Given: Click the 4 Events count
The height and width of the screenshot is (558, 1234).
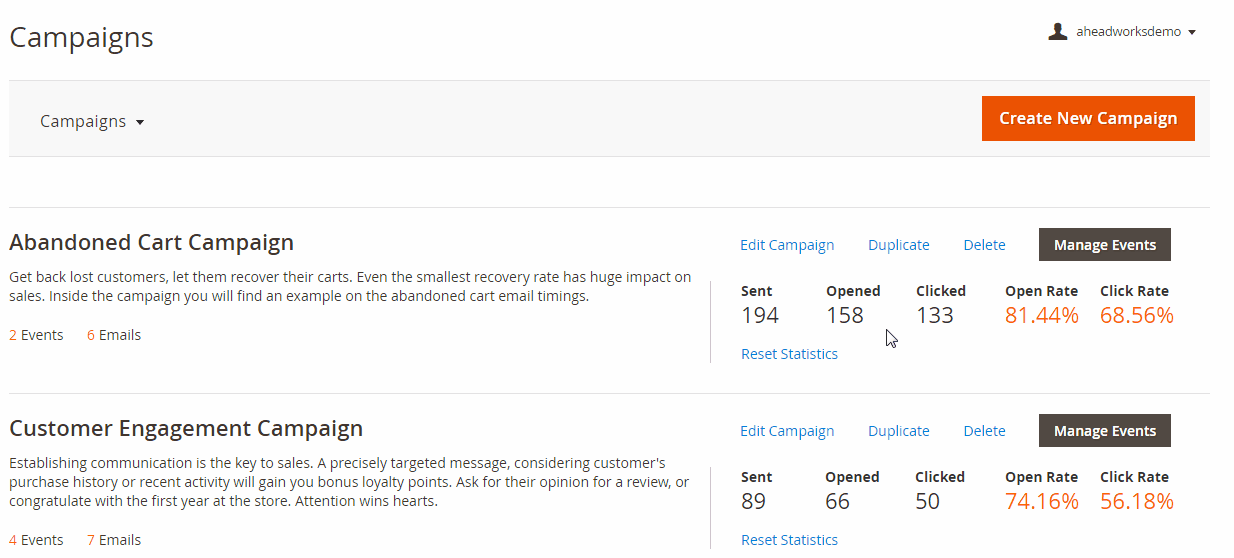Looking at the screenshot, I should pos(36,540).
